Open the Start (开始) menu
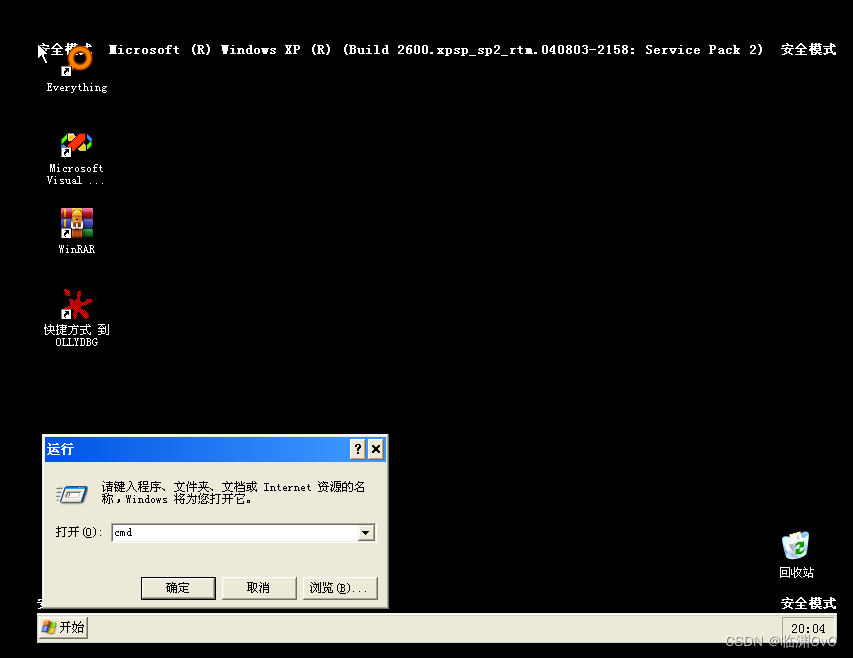The width and height of the screenshot is (853, 658). pos(63,628)
